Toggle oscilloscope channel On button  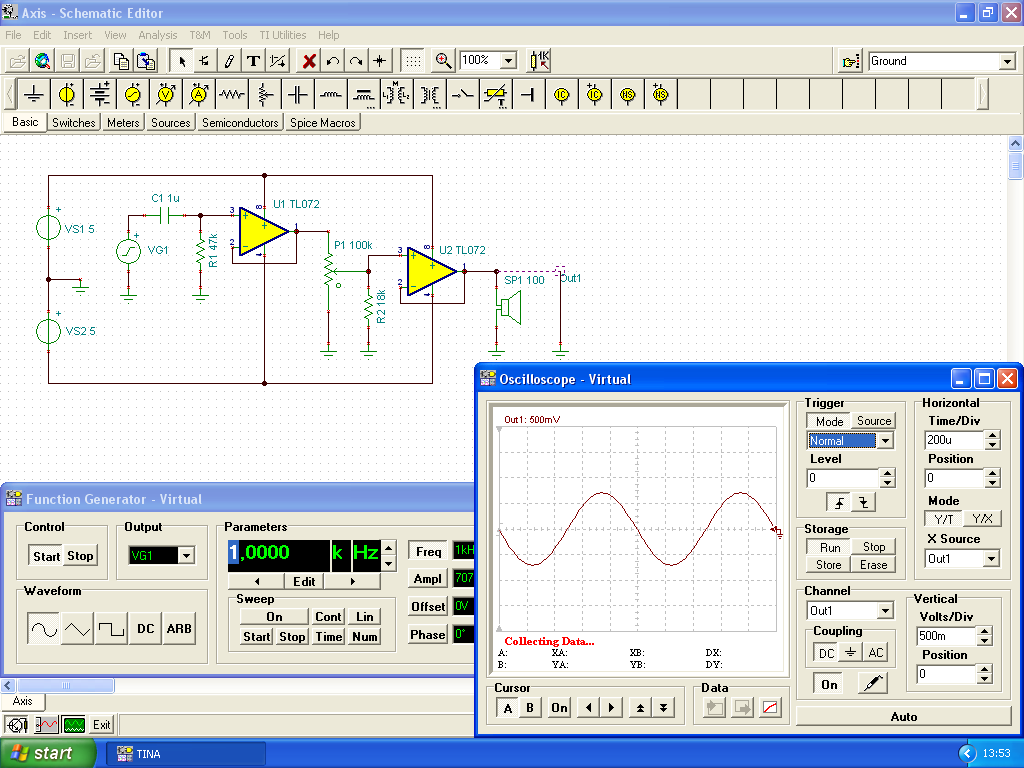pos(829,684)
